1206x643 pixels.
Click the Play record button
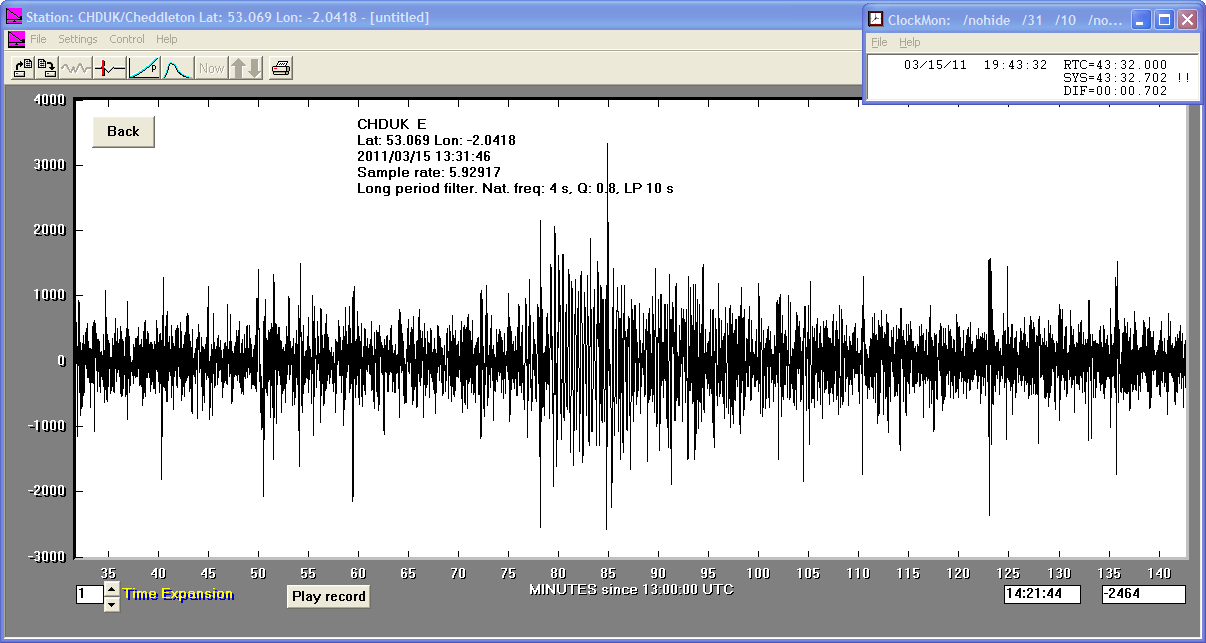328,596
